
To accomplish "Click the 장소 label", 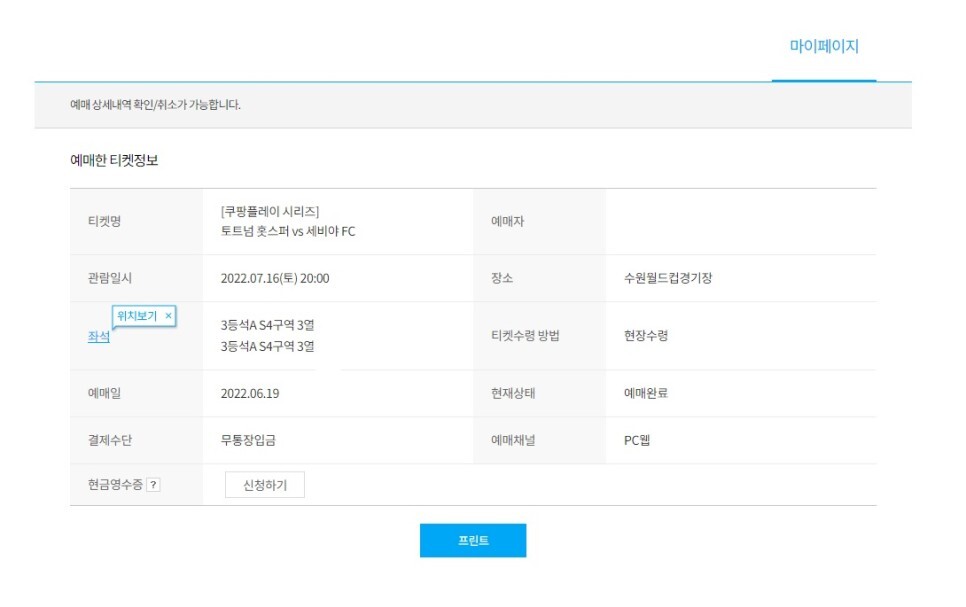I will (x=501, y=278).
